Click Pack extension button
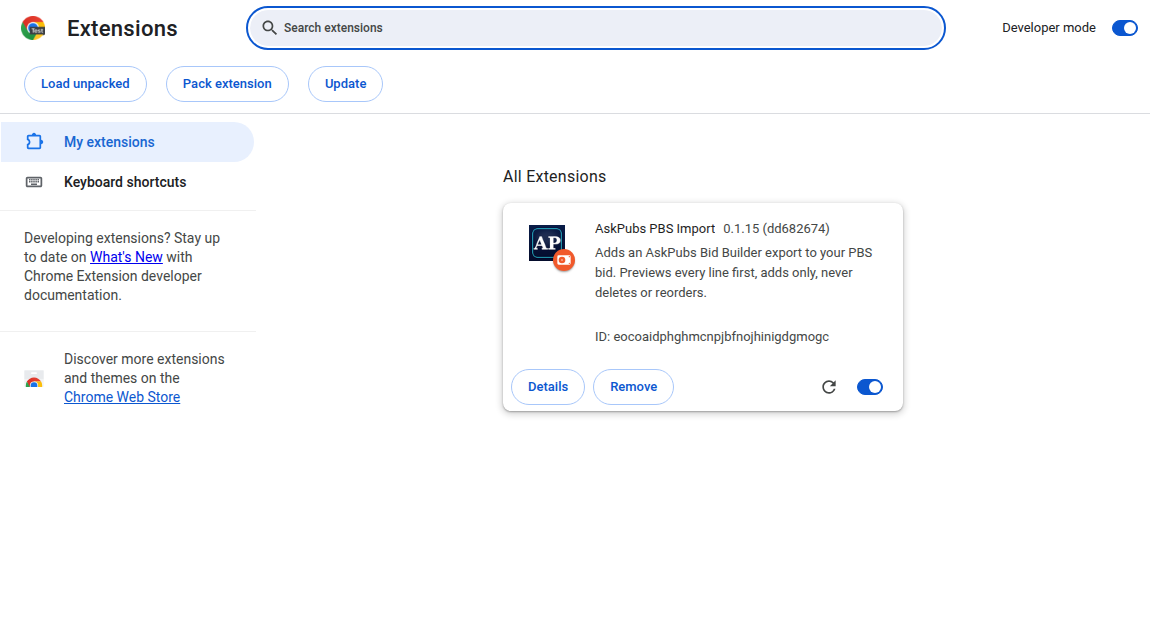The image size is (1150, 620). click(x=227, y=84)
